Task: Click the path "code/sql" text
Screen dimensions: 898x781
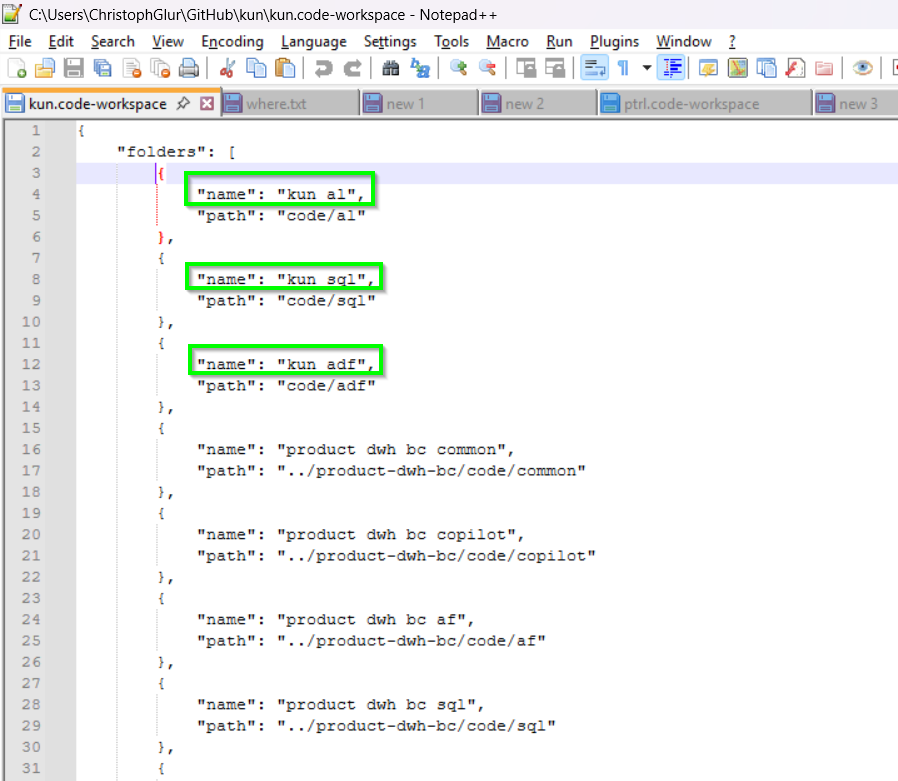Action: pyautogui.click(x=326, y=301)
